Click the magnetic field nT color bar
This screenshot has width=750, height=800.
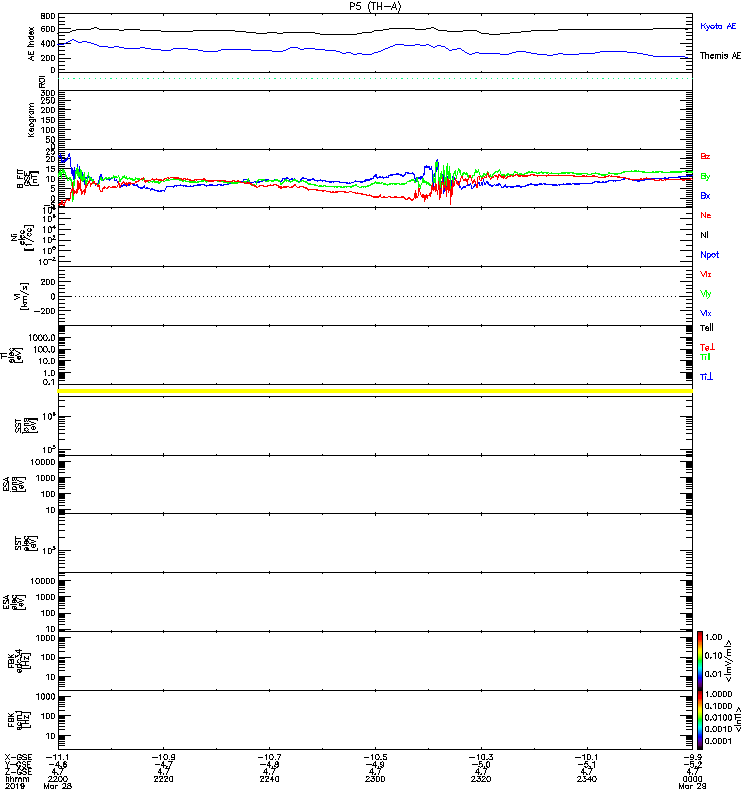click(x=700, y=720)
